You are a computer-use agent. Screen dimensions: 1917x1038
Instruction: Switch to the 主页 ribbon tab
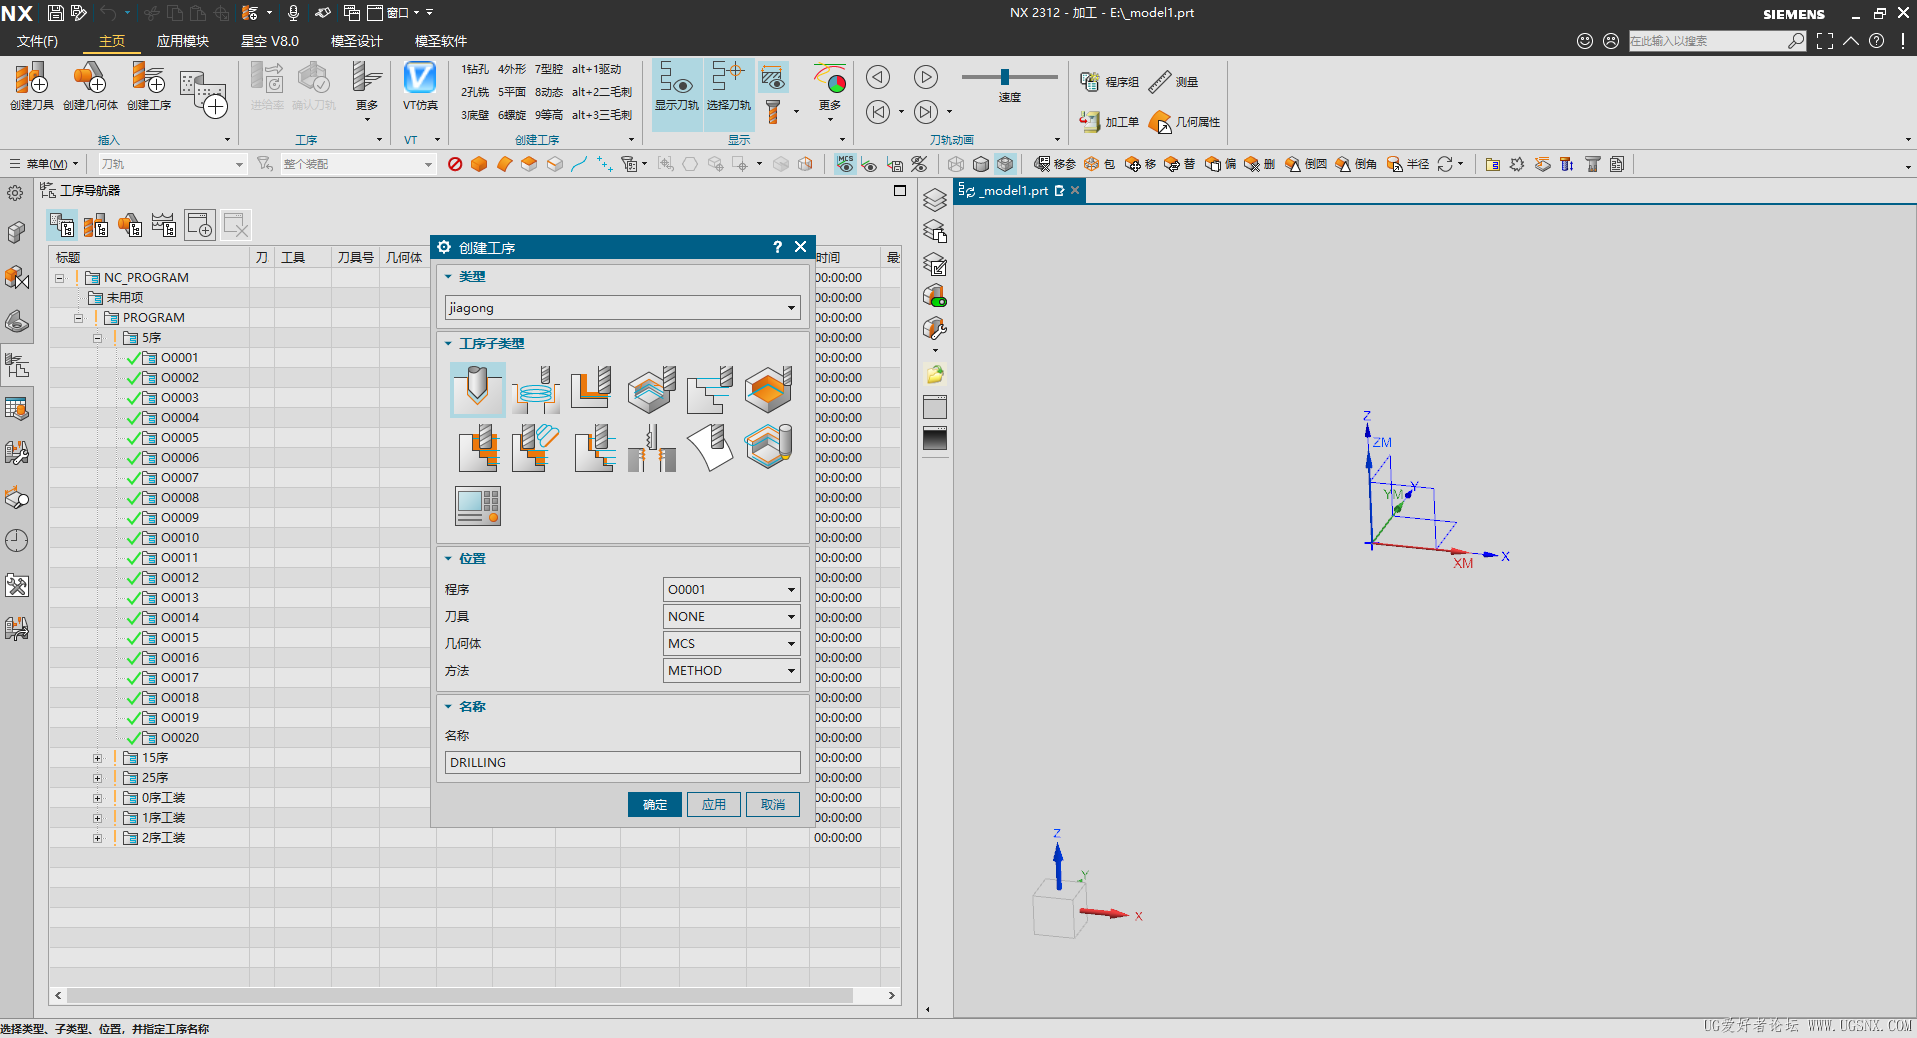coord(112,41)
